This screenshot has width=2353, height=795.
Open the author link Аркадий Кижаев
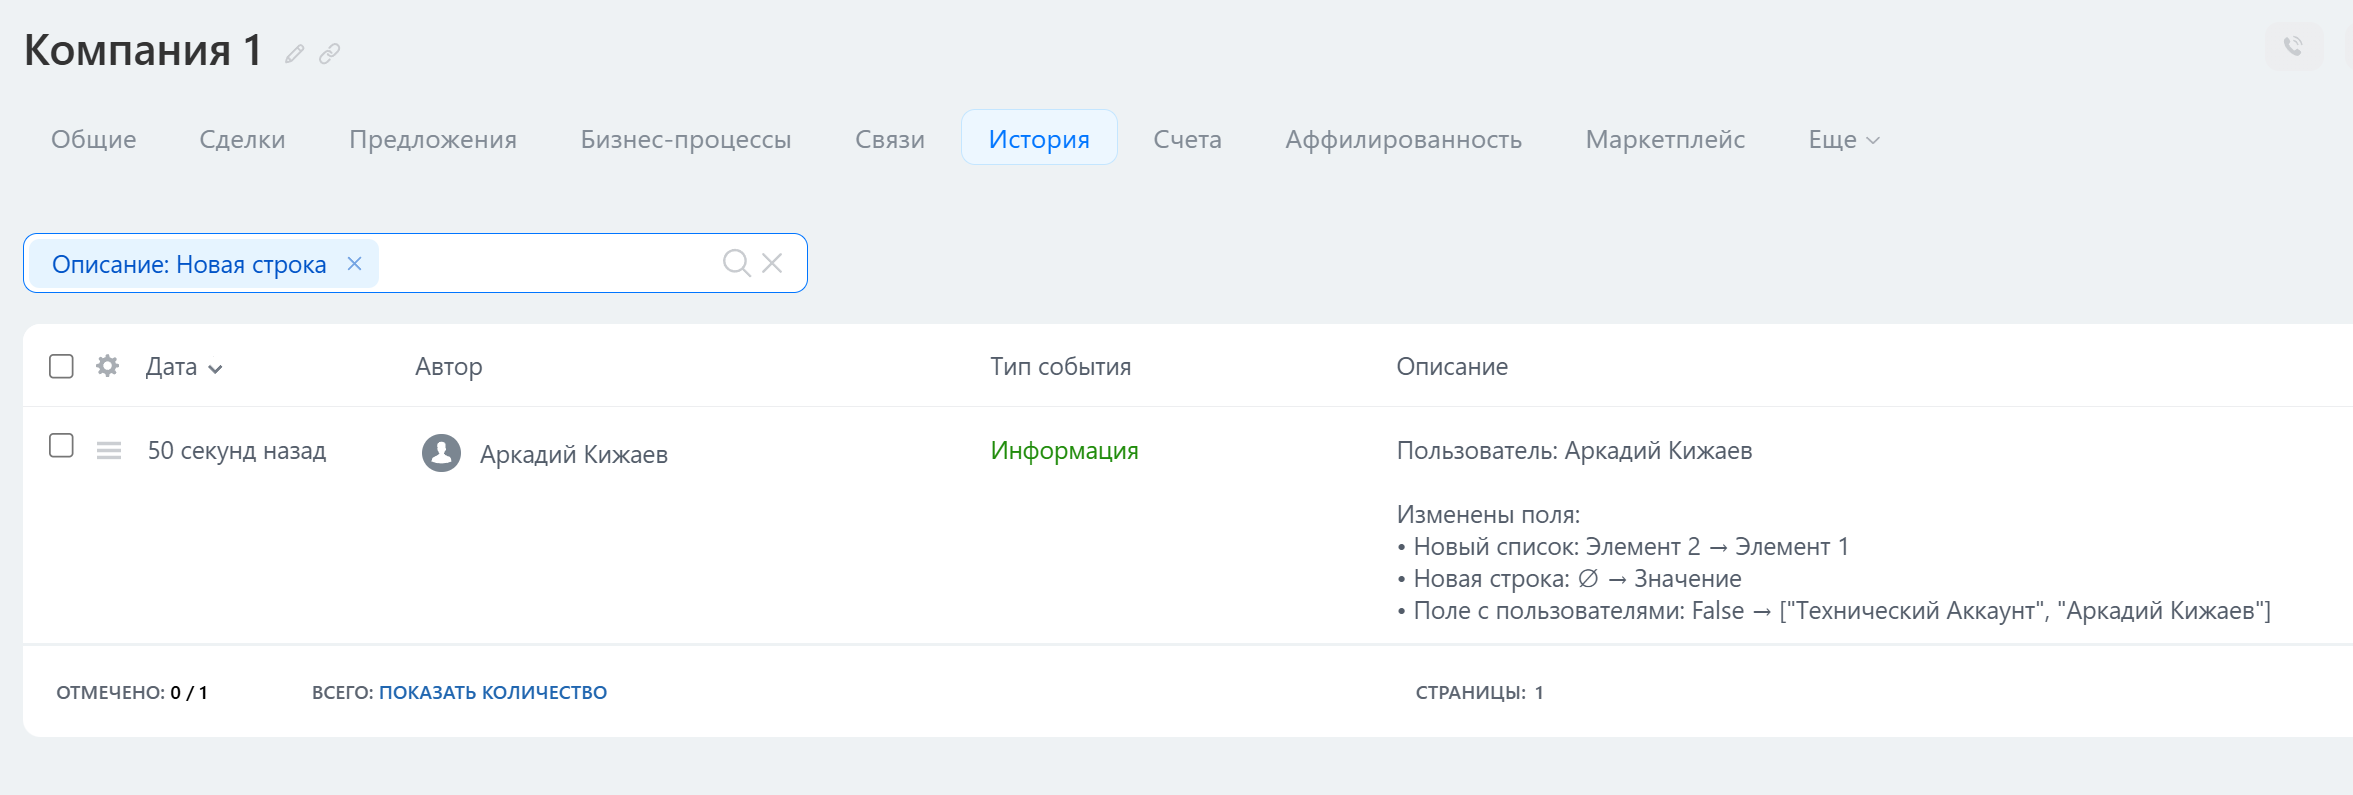[x=573, y=454]
